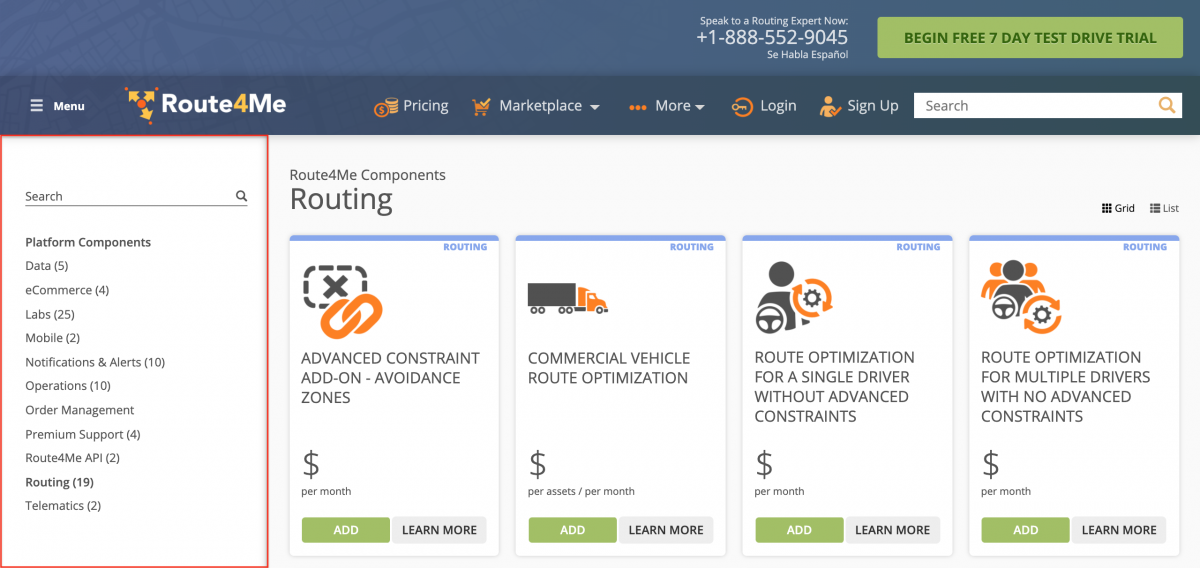Viewport: 1200px width, 568px height.
Task: Open the Login page
Action: pyautogui.click(x=778, y=105)
